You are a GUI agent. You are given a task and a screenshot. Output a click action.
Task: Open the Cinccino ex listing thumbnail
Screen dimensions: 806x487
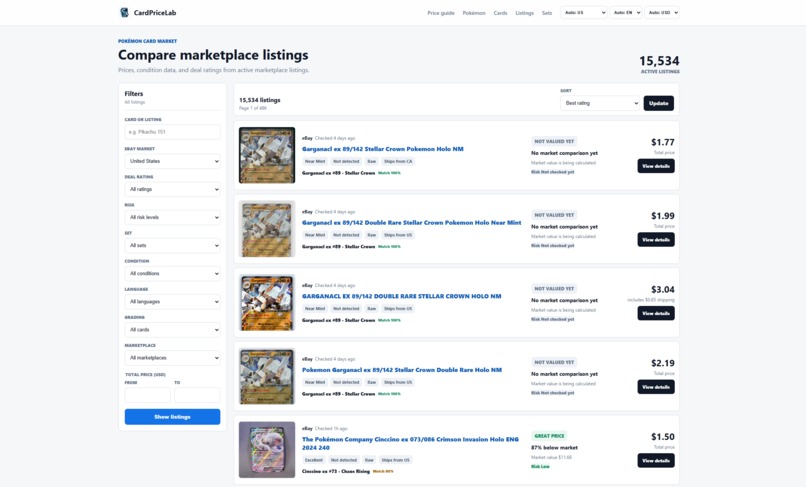click(x=267, y=449)
